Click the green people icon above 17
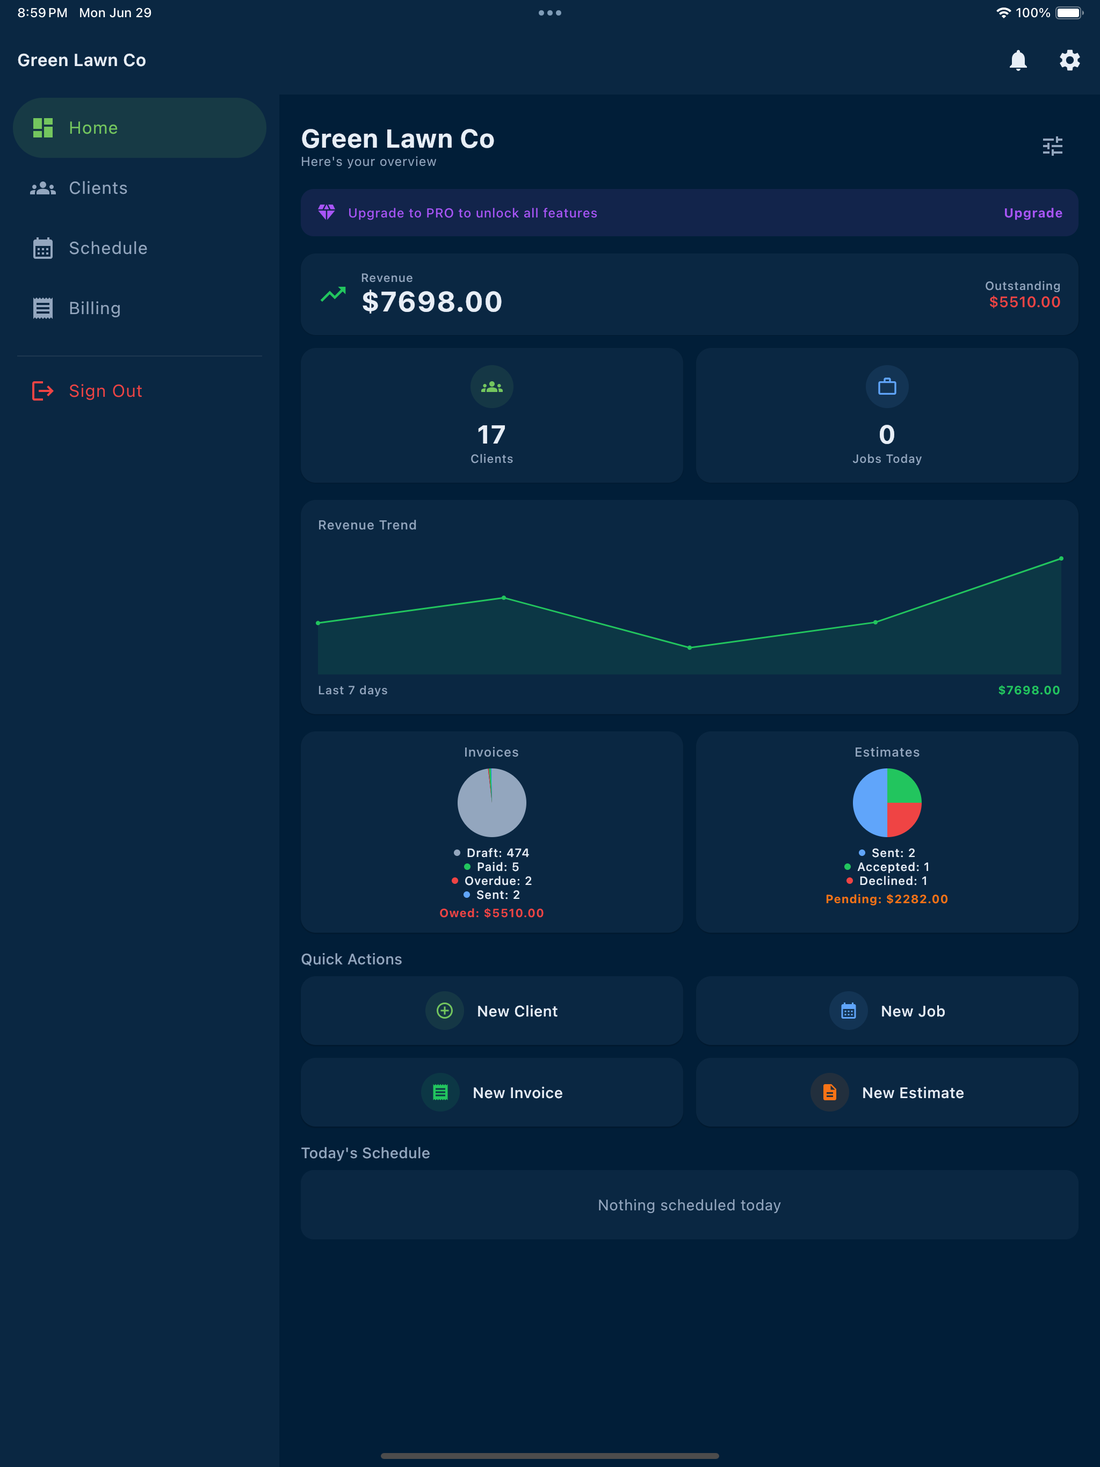 tap(492, 387)
